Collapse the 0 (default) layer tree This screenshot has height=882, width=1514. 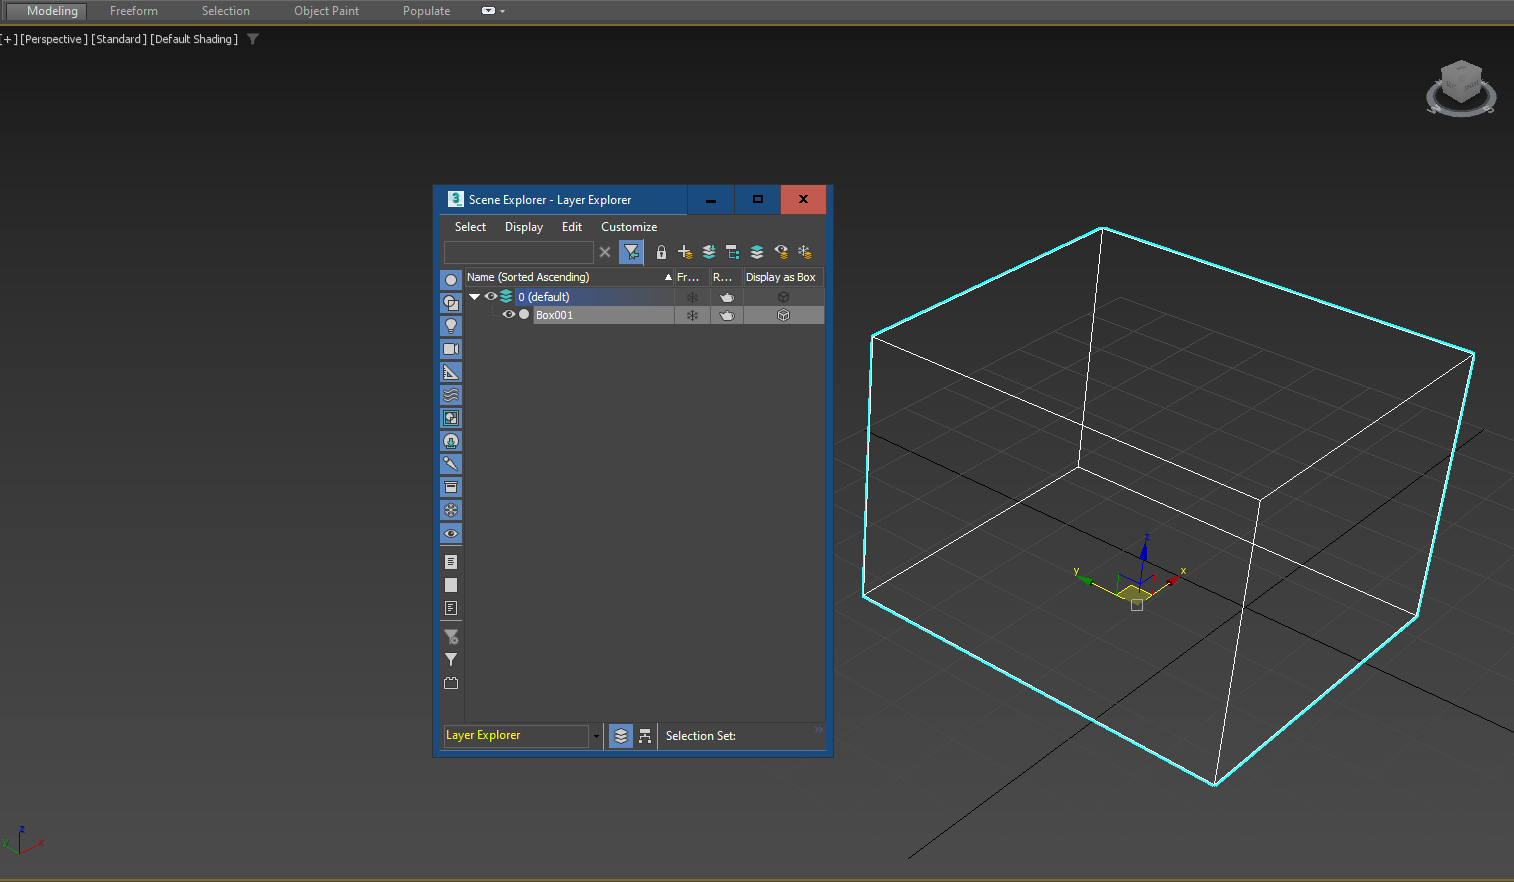tap(474, 296)
